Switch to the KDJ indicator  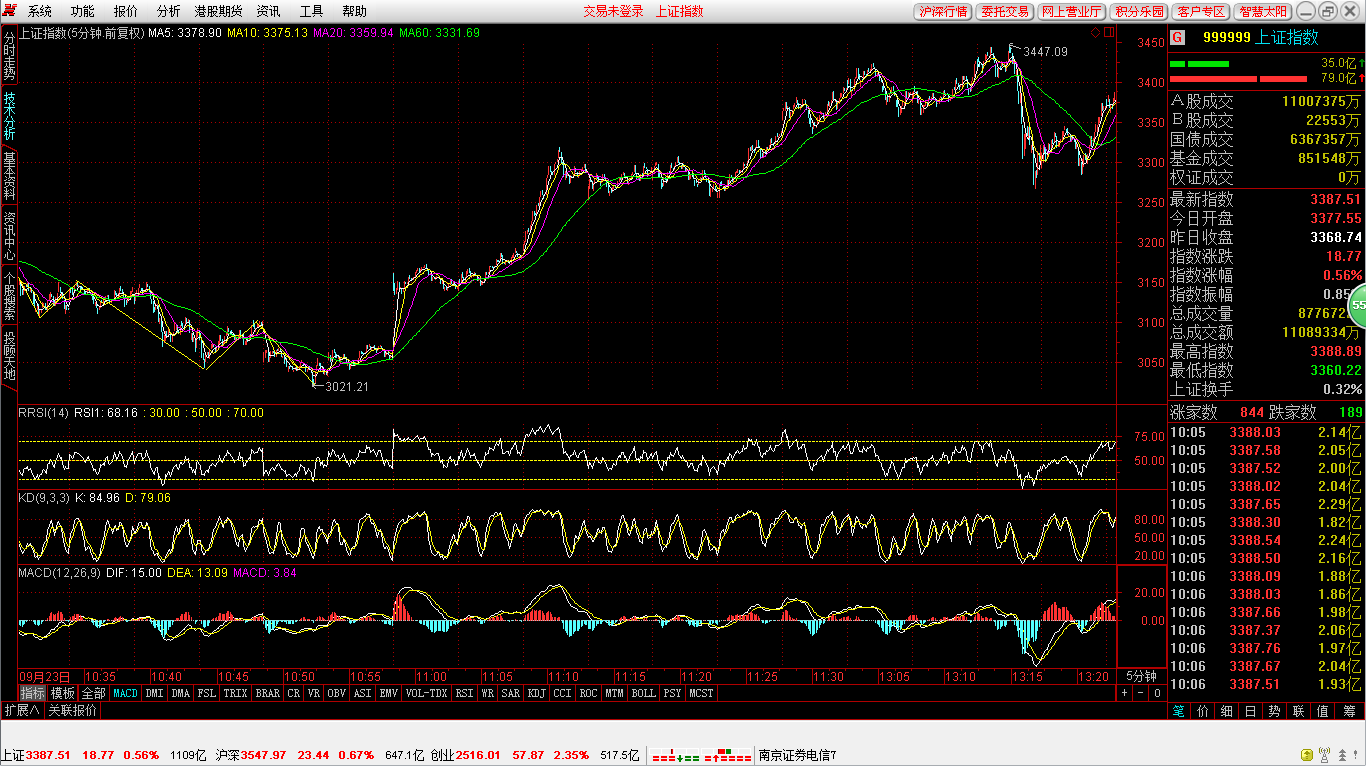(x=536, y=693)
